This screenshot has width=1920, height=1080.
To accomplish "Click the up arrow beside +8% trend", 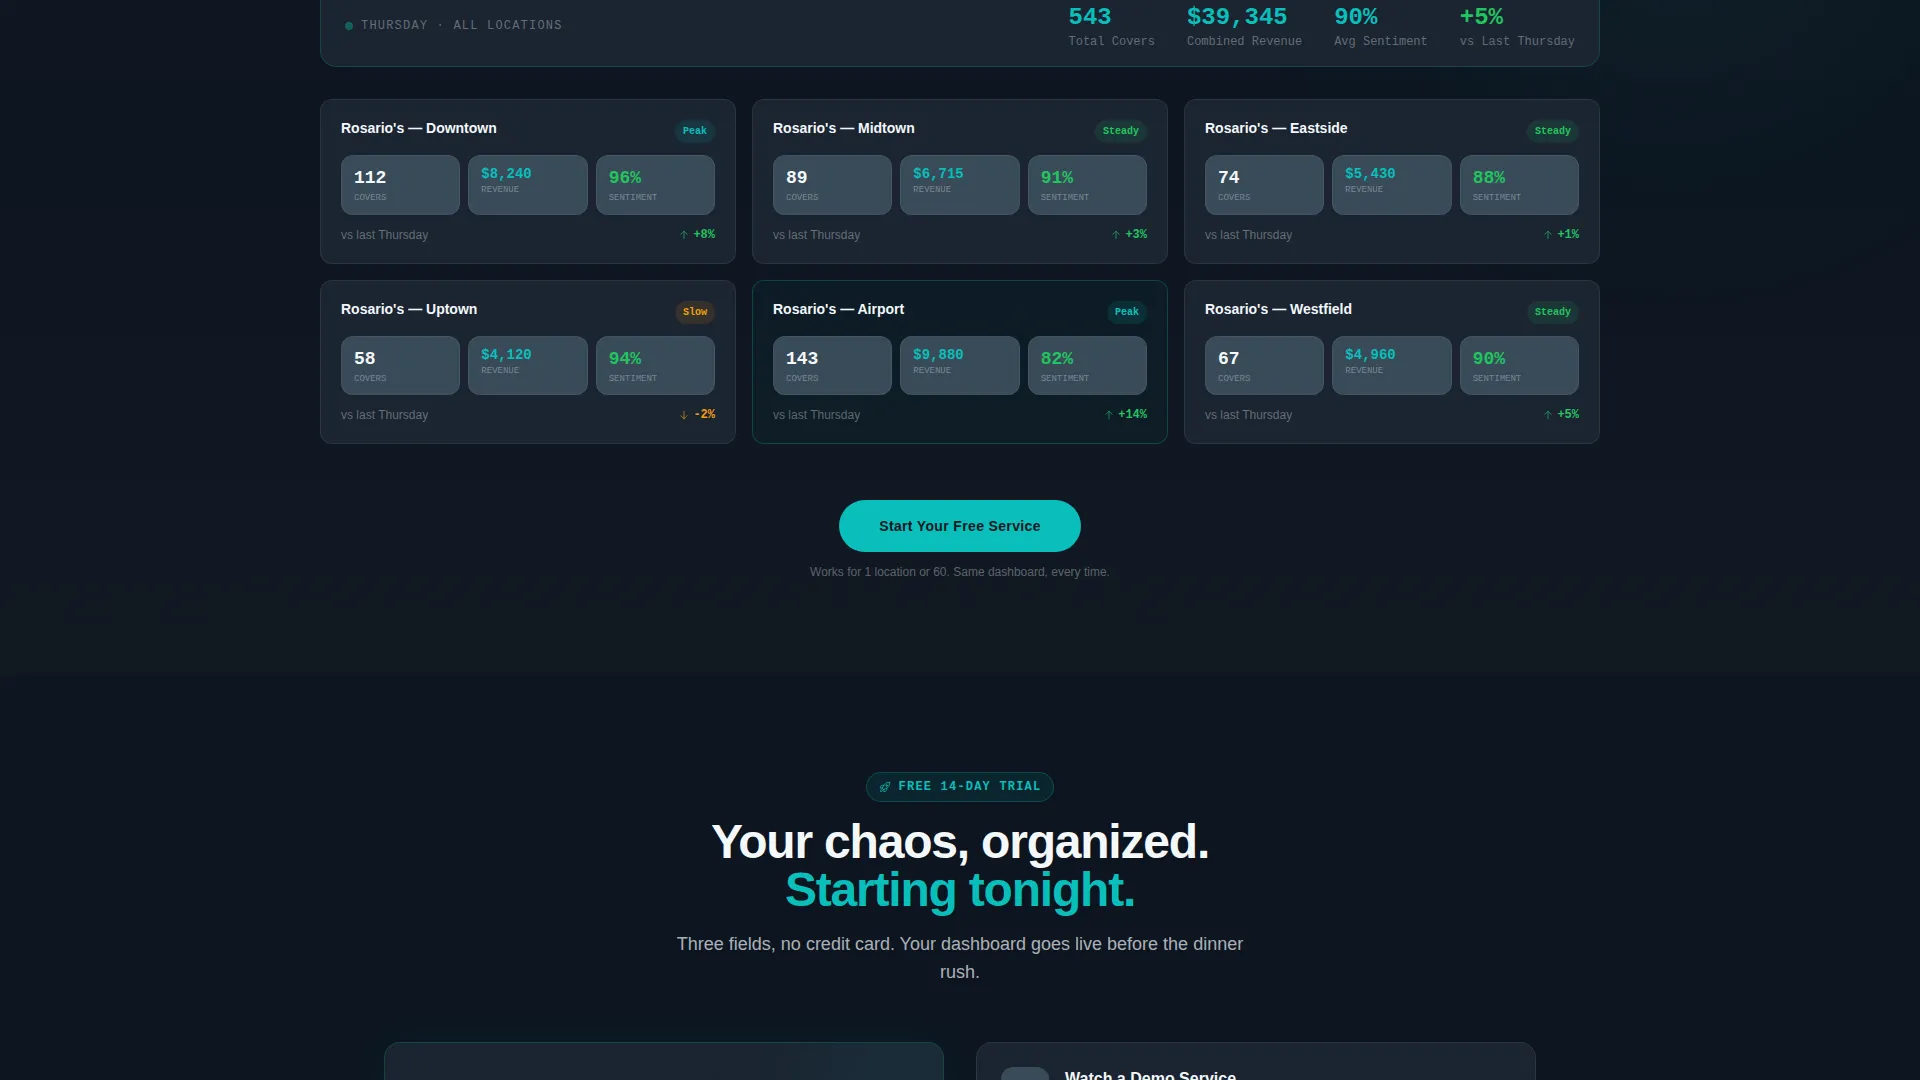I will pyautogui.click(x=684, y=235).
